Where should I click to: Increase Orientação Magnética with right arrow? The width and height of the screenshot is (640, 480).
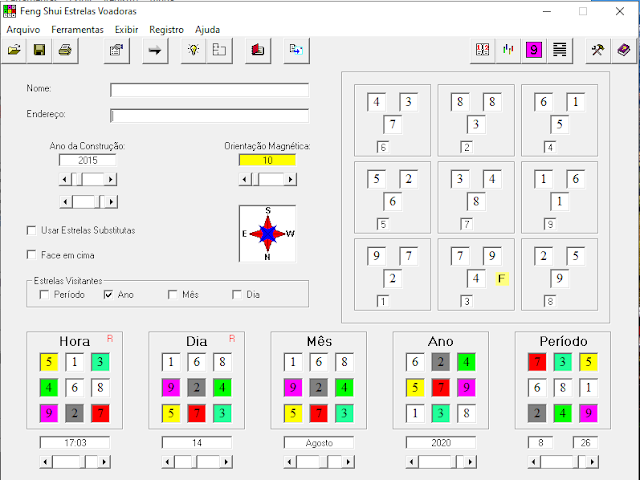coord(290,179)
